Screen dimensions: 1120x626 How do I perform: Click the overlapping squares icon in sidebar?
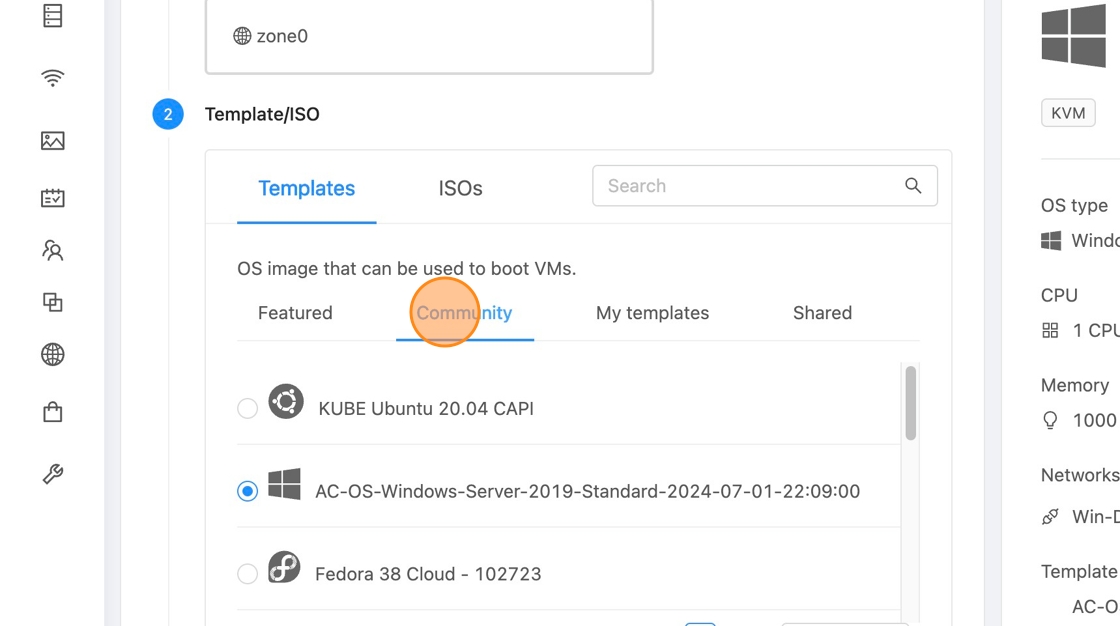pos(53,302)
